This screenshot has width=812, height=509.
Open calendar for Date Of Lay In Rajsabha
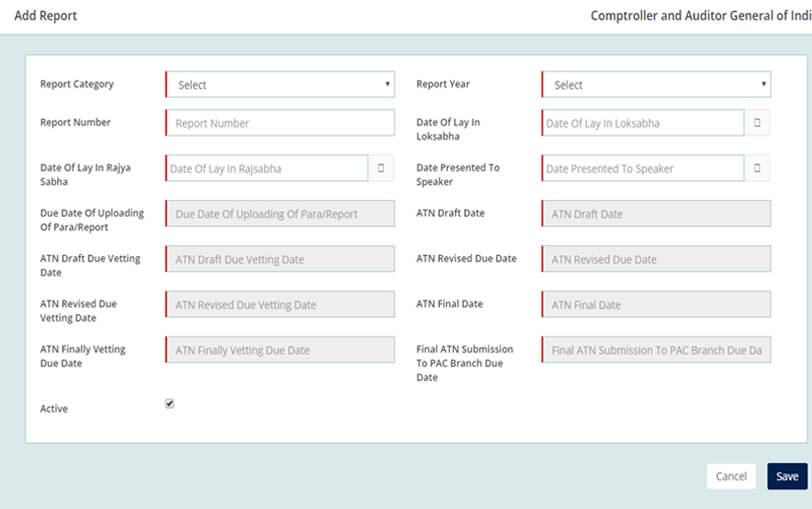tap(381, 168)
